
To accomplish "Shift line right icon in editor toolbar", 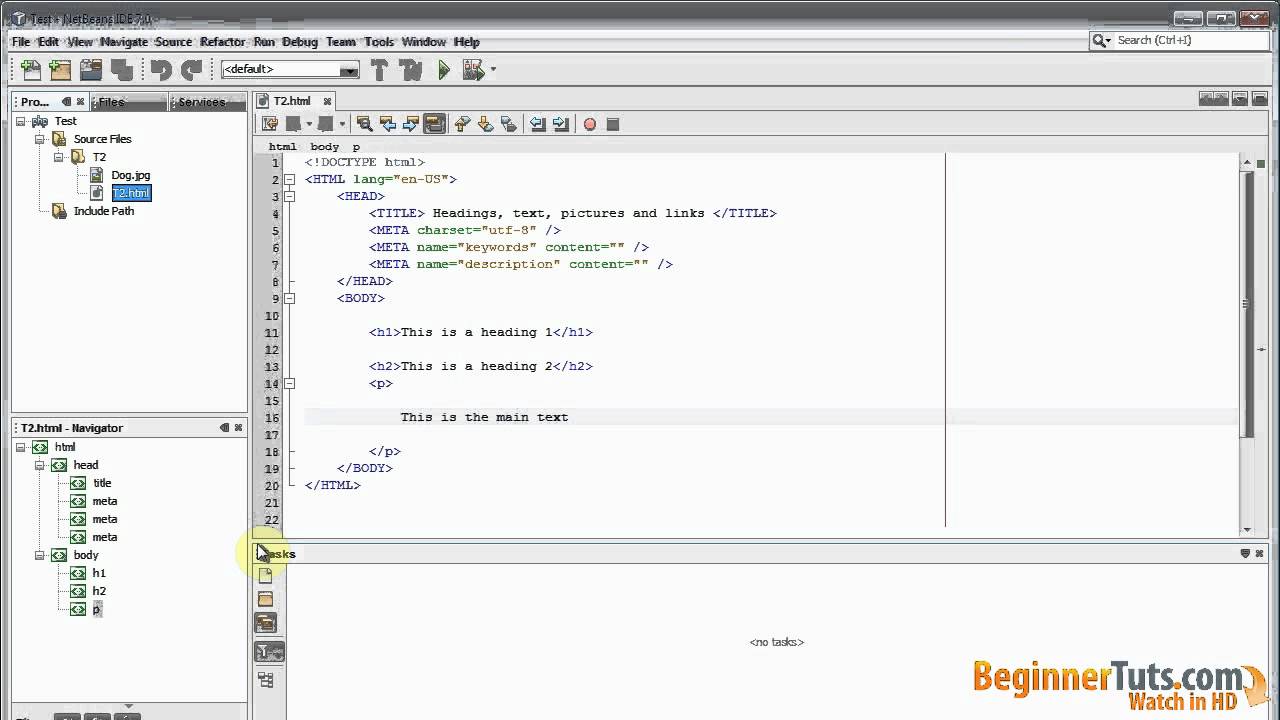I will (x=560, y=124).
